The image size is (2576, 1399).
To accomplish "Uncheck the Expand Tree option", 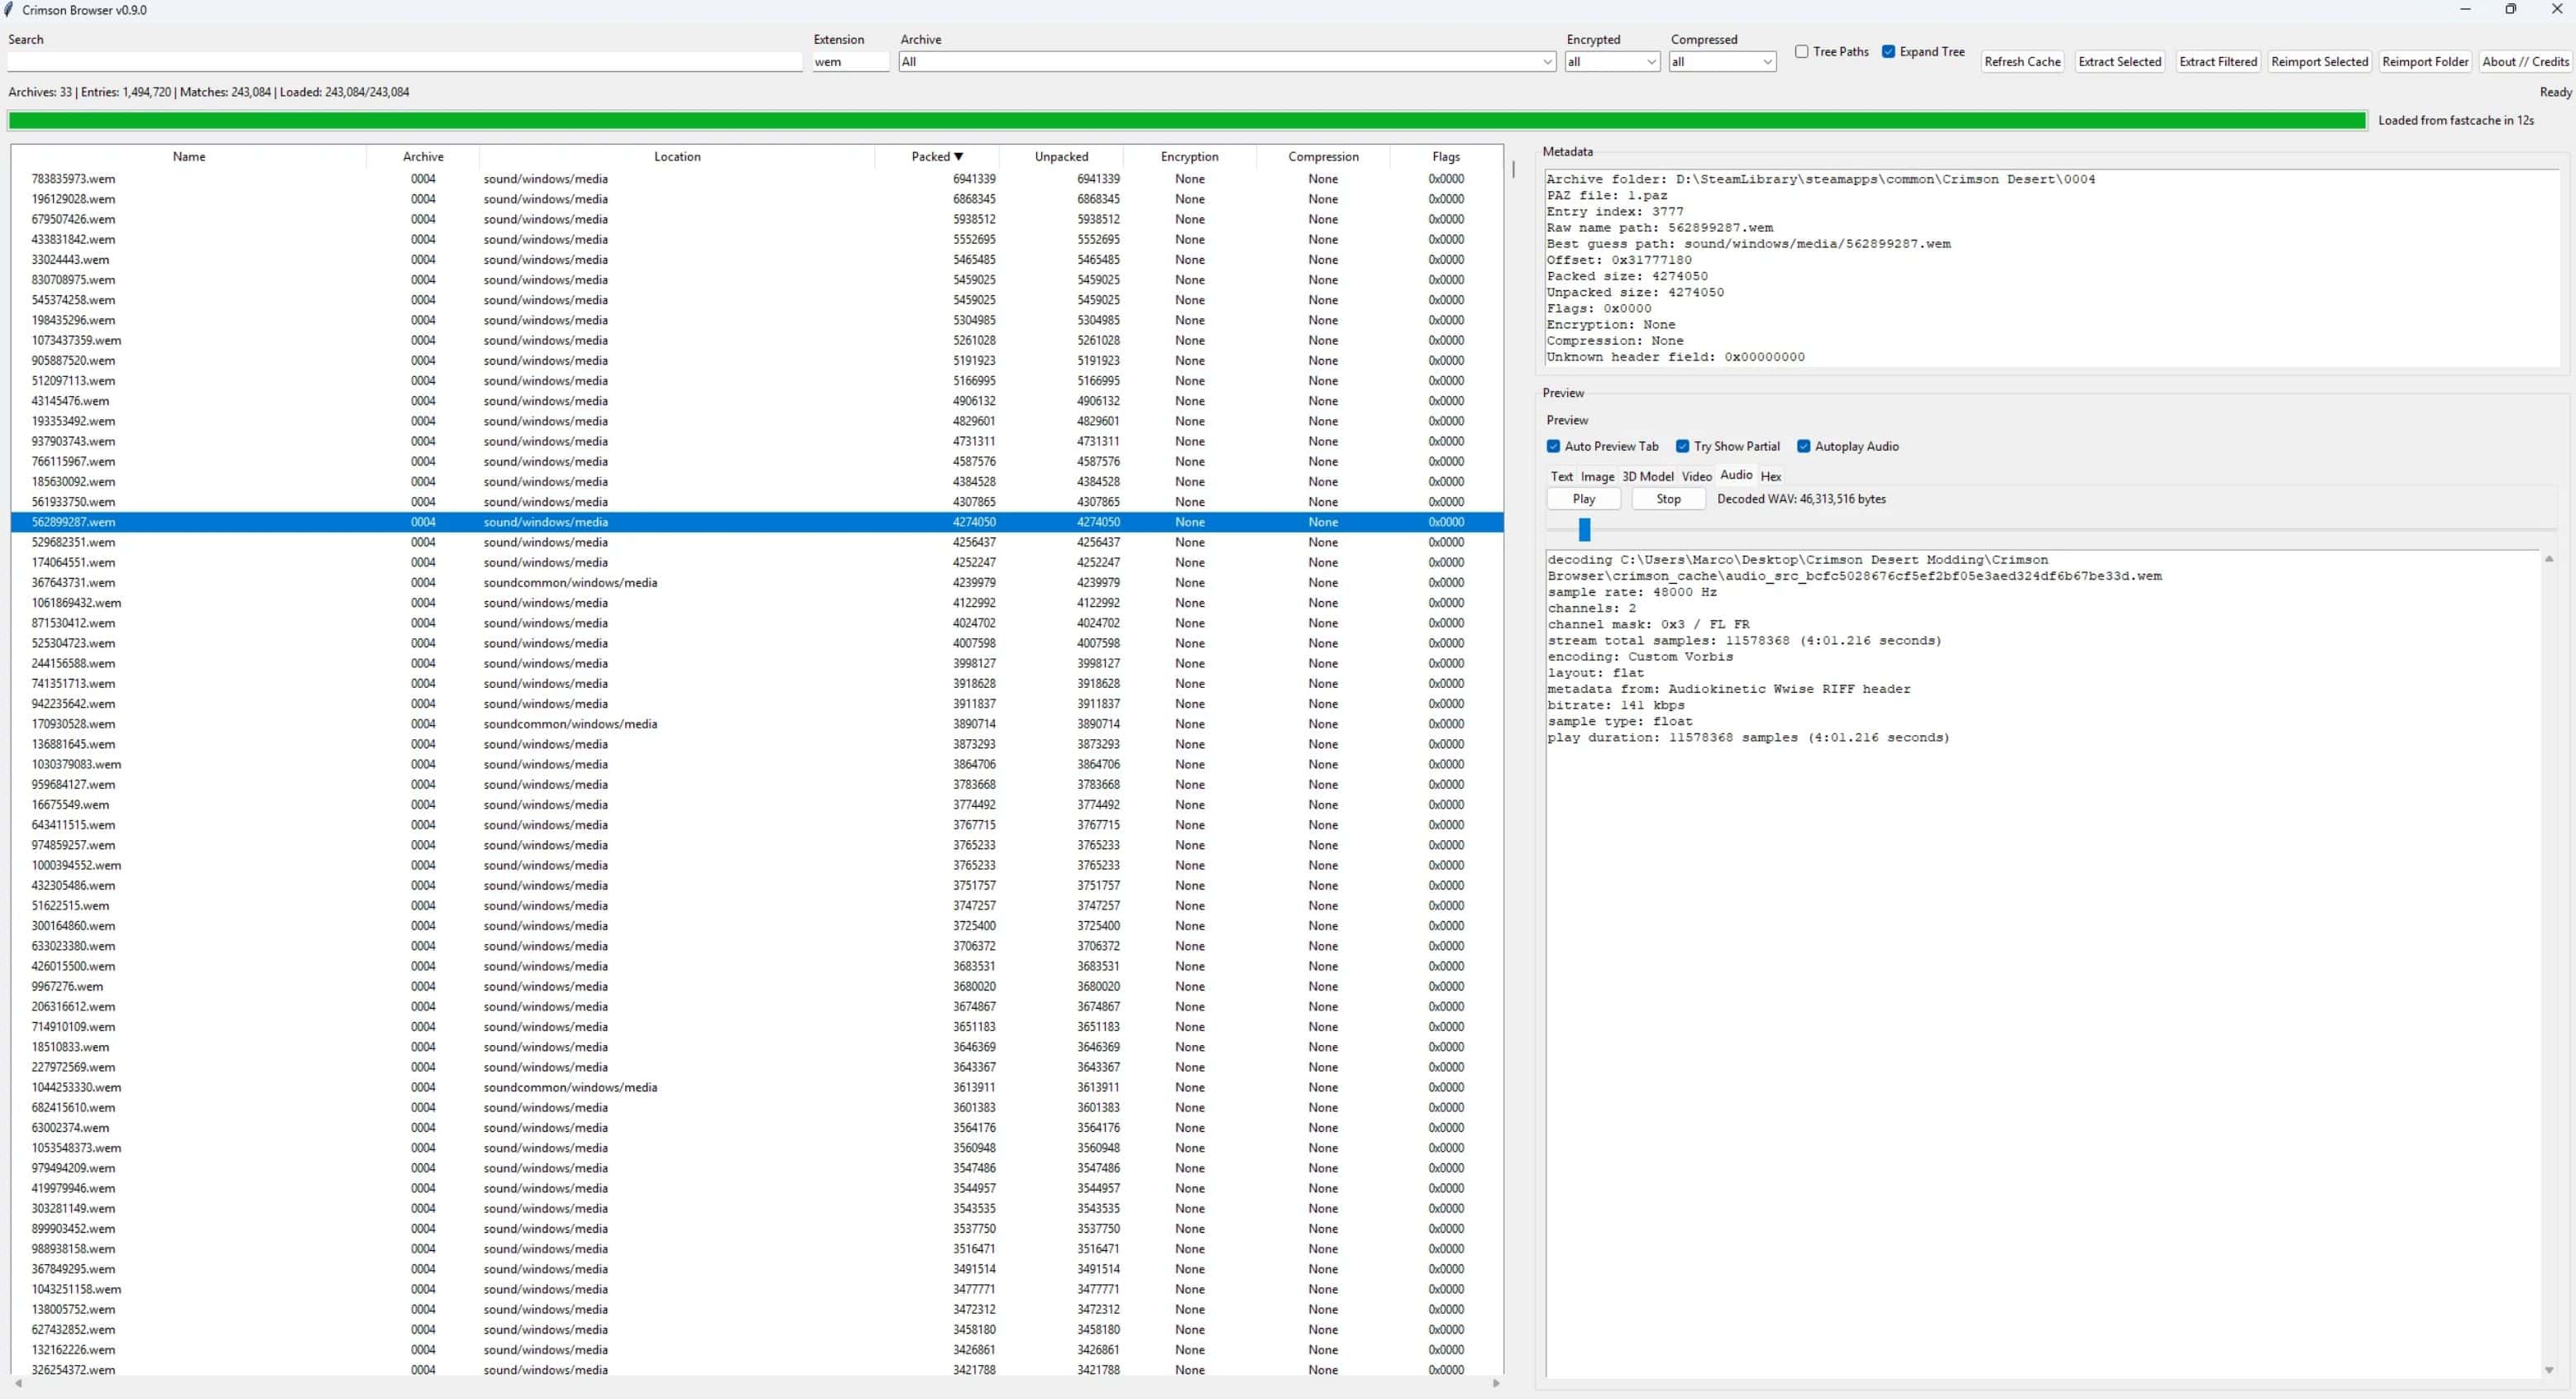I will [x=1888, y=52].
